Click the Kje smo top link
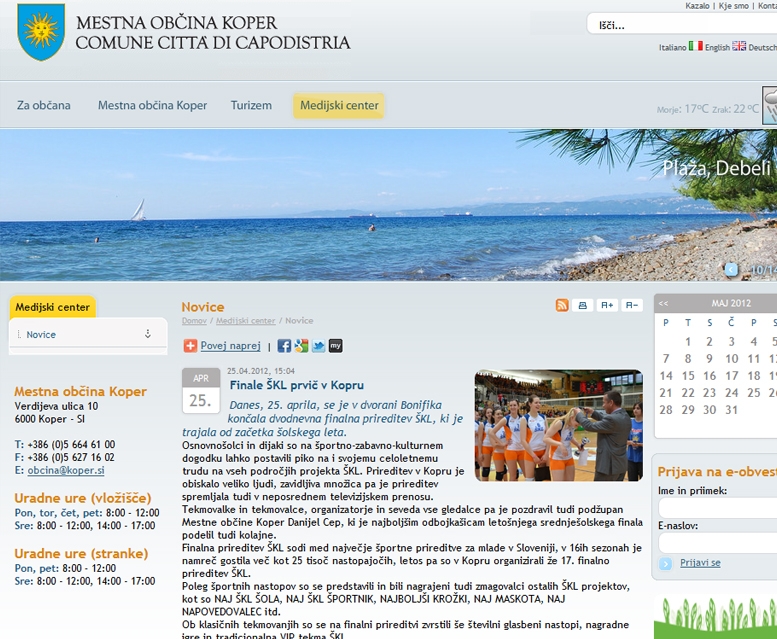777x639 pixels. click(x=733, y=5)
